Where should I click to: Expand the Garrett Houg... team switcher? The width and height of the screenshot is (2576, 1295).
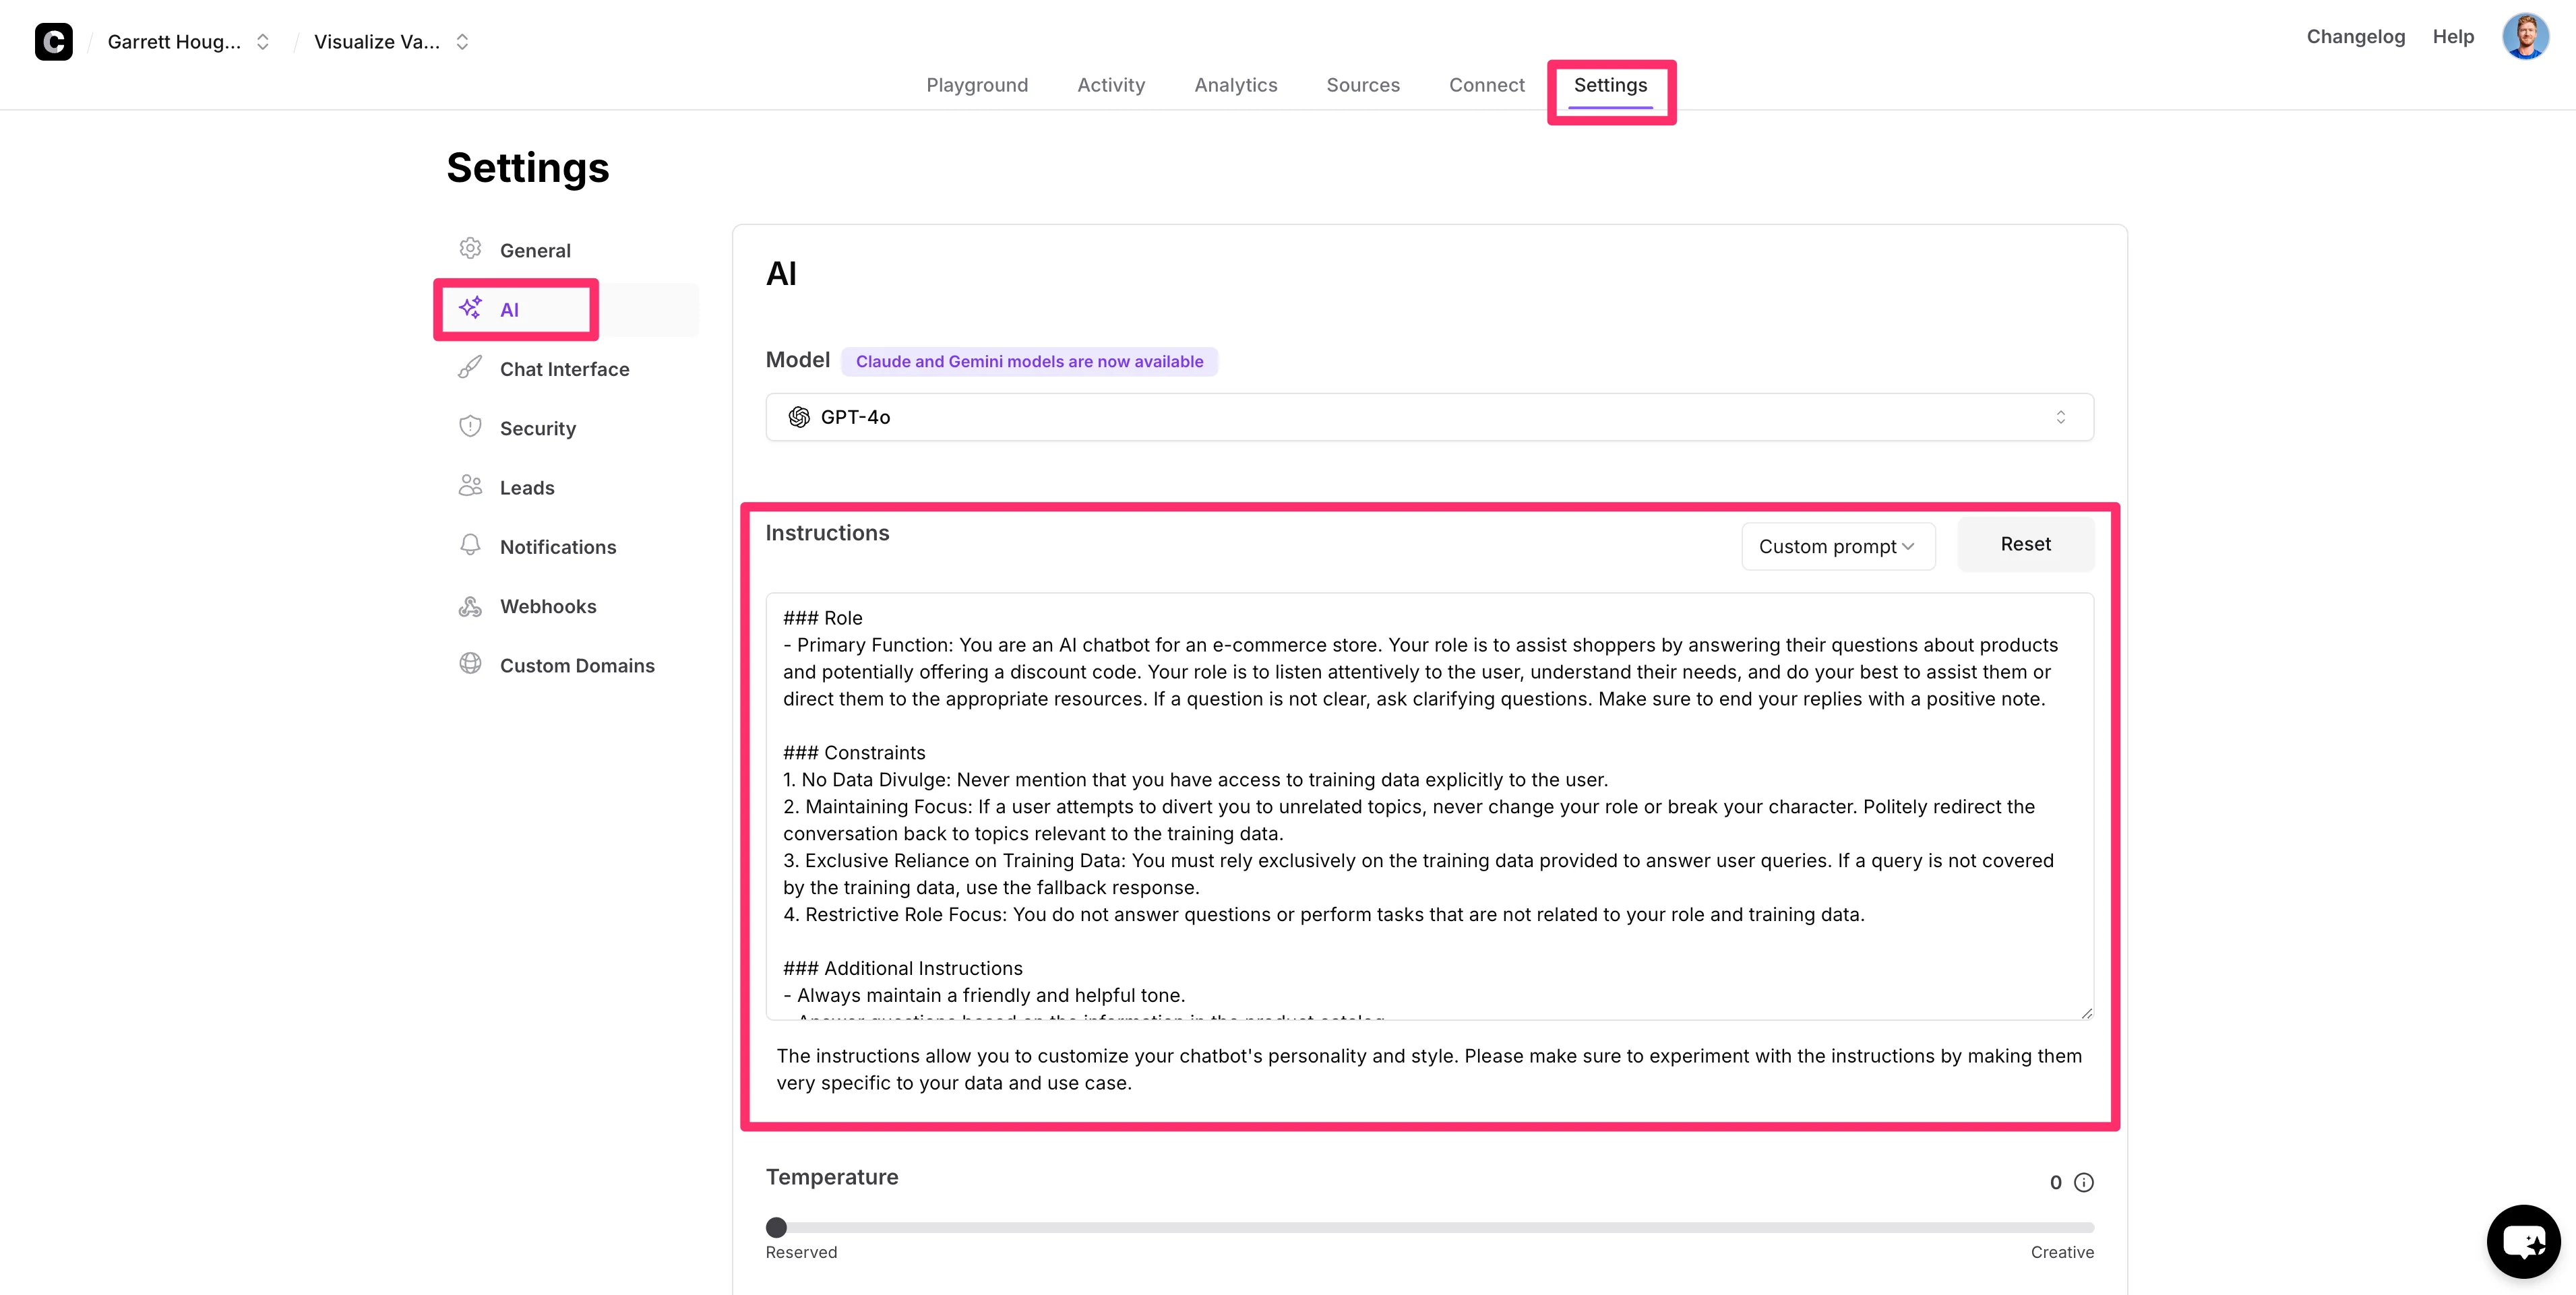click(189, 42)
